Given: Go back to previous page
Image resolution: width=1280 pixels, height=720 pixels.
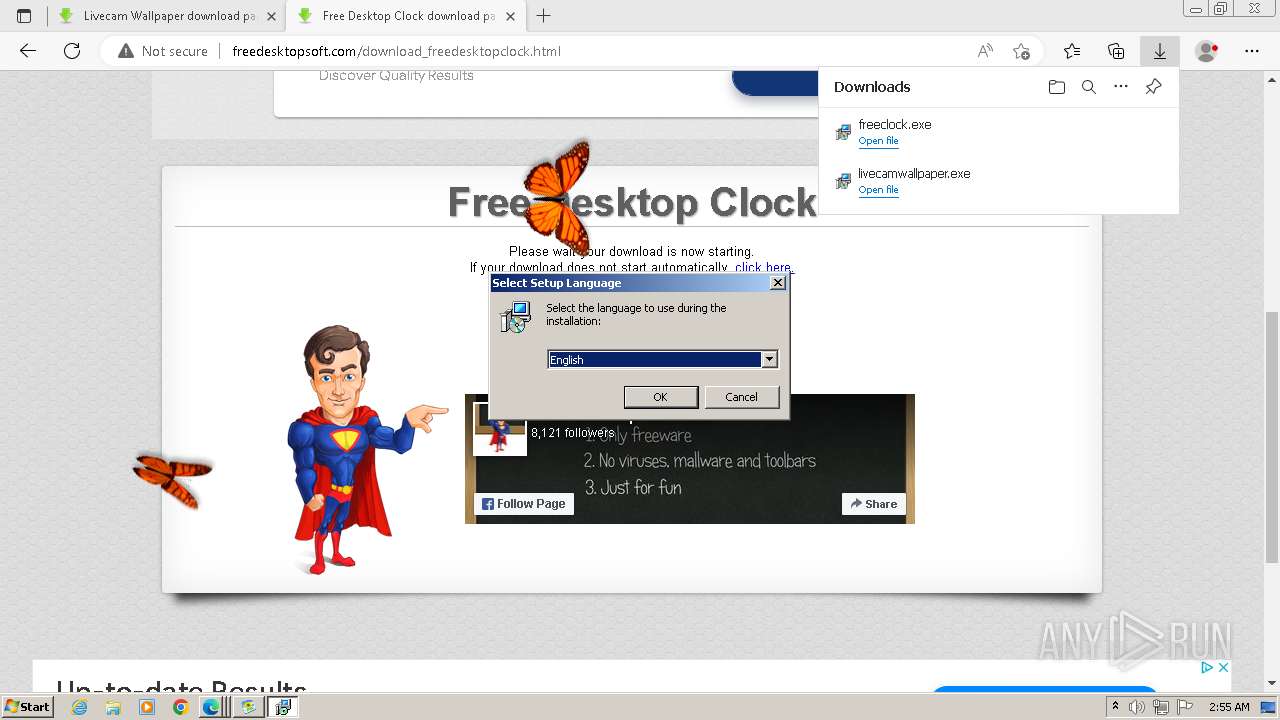Looking at the screenshot, I should coord(28,51).
